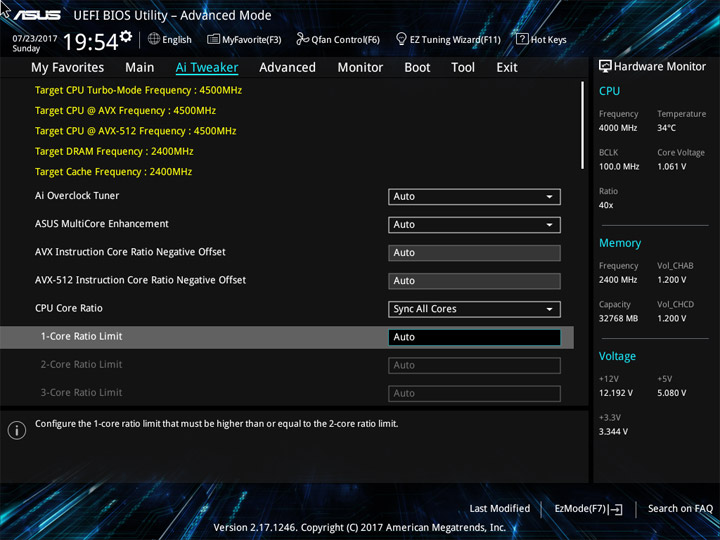Select the Ai Tweaker tab
The height and width of the screenshot is (540, 720).
click(x=207, y=68)
